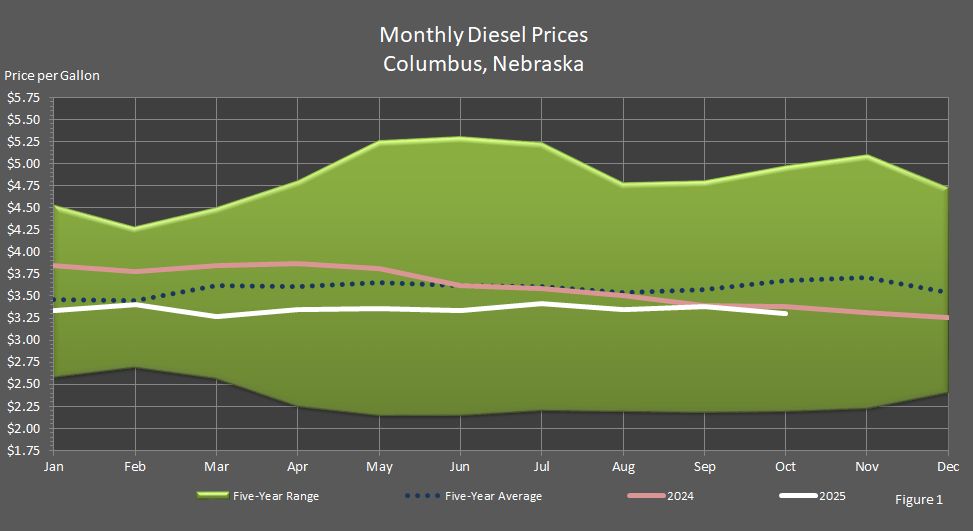Click the pink 2024 line at April
973x531 pixels.
click(297, 264)
